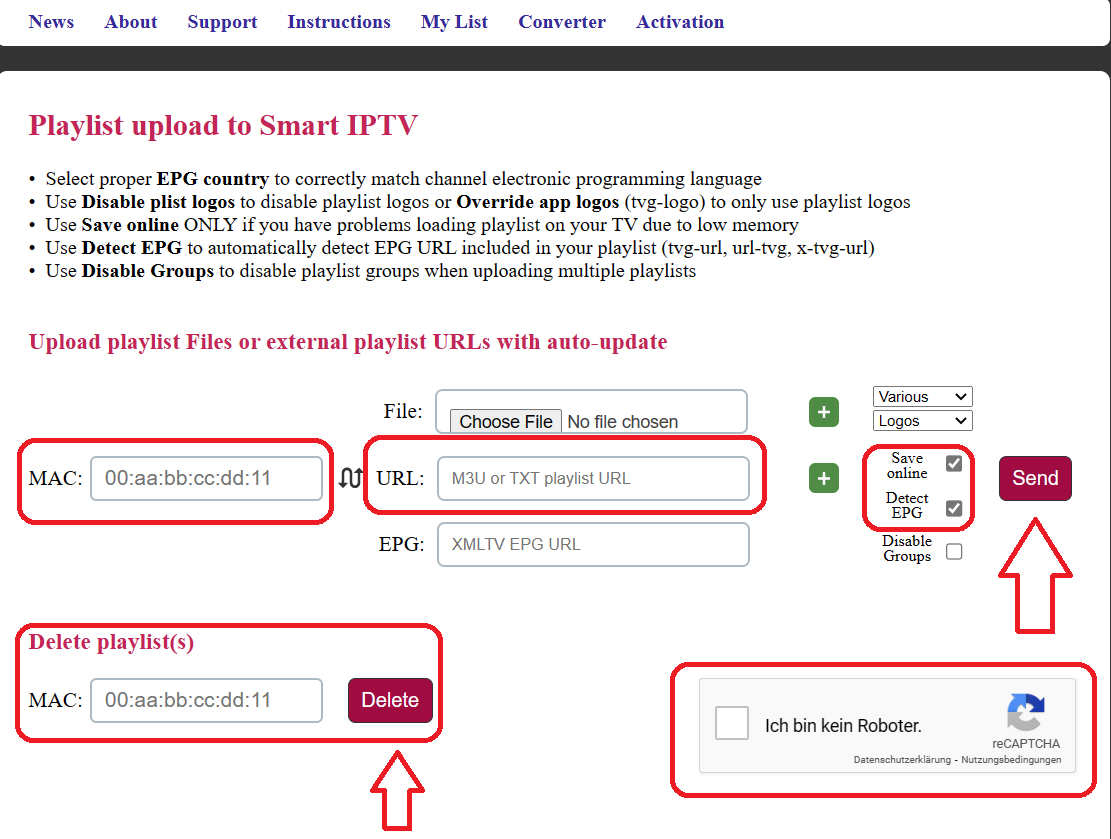
Task: Click the 'Playlist upload to Smart IPTV' heading
Action: (223, 125)
